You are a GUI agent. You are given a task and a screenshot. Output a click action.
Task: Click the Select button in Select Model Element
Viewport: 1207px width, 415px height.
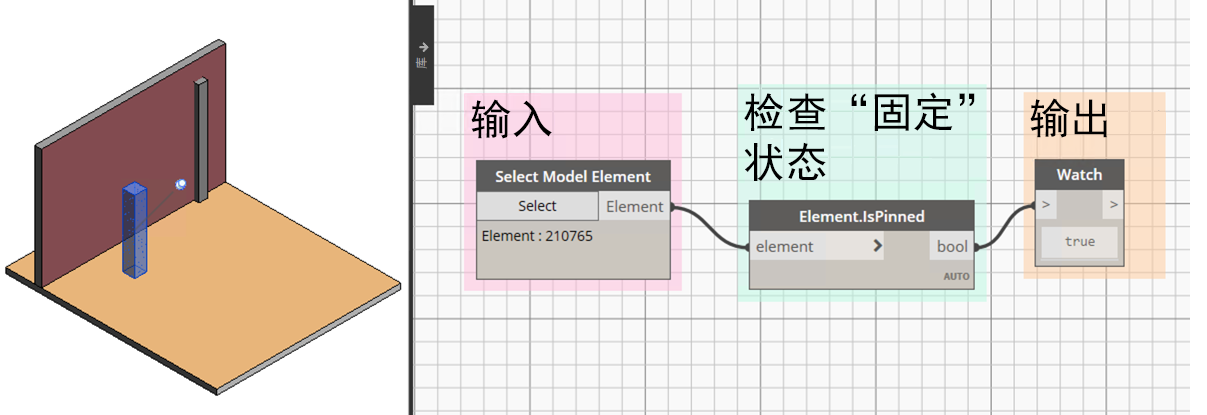[x=537, y=206]
